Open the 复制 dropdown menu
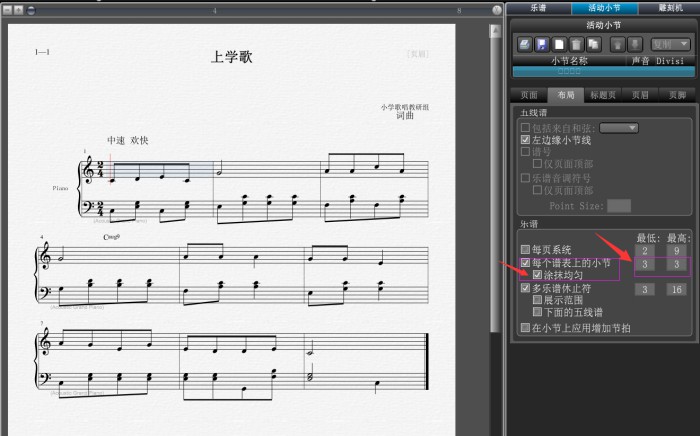The height and width of the screenshot is (436, 700). coord(669,44)
